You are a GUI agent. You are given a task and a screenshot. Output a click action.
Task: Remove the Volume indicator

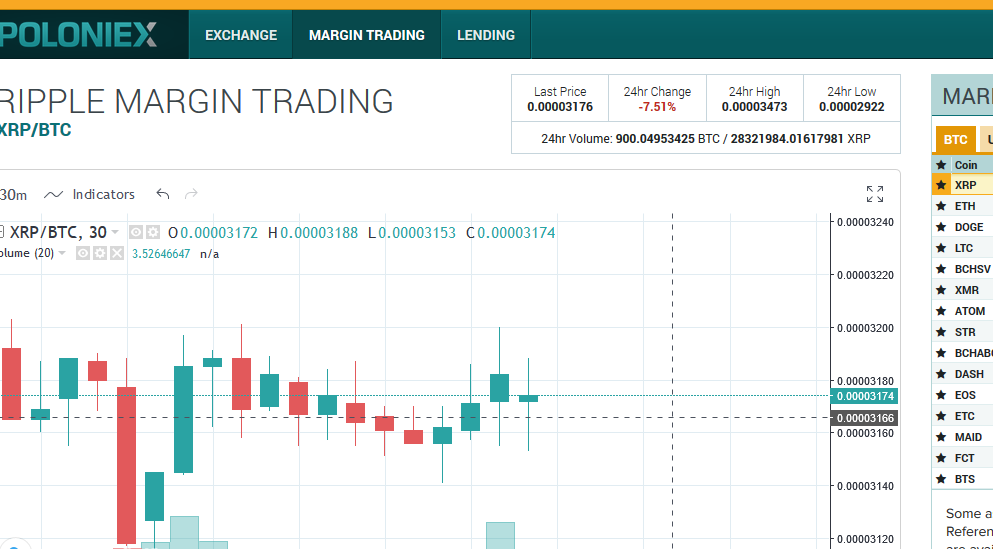117,253
